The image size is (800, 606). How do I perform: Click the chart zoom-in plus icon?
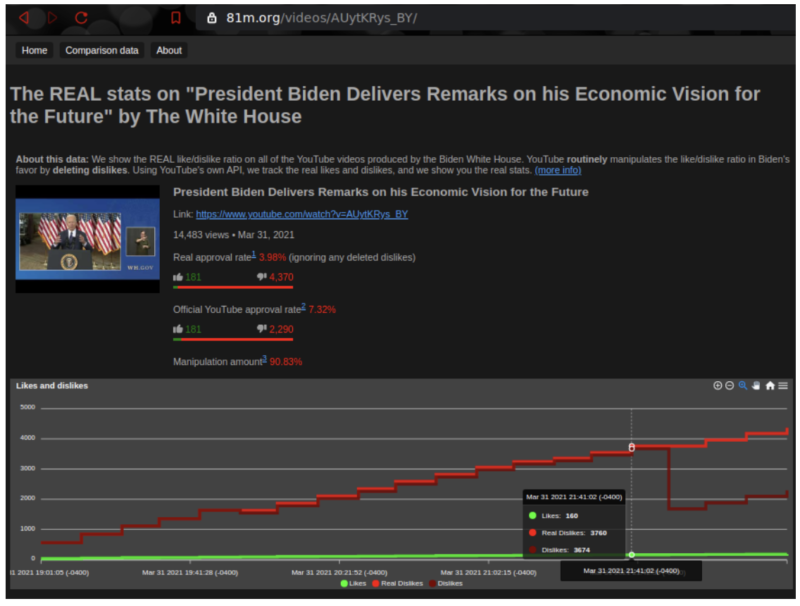coord(717,386)
